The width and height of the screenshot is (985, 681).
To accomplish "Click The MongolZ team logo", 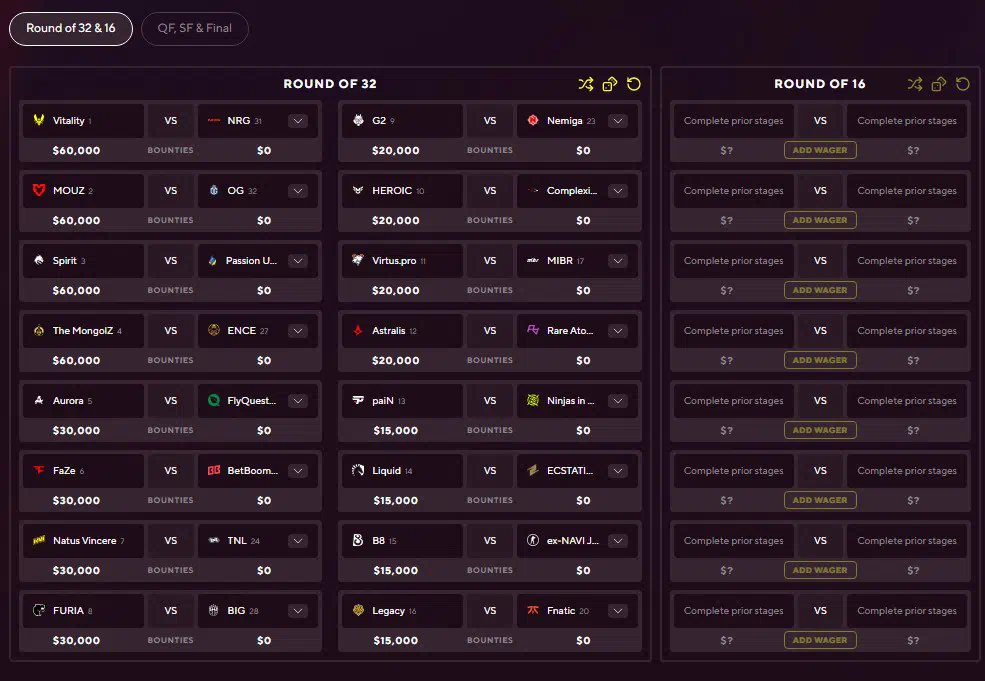I will tap(39, 330).
